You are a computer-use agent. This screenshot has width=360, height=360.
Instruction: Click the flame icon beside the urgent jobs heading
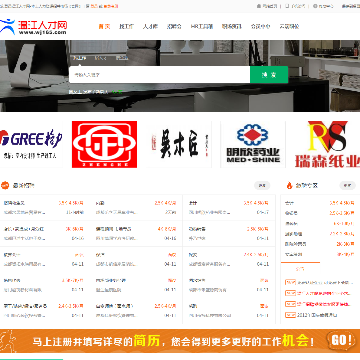[x=289, y=185]
